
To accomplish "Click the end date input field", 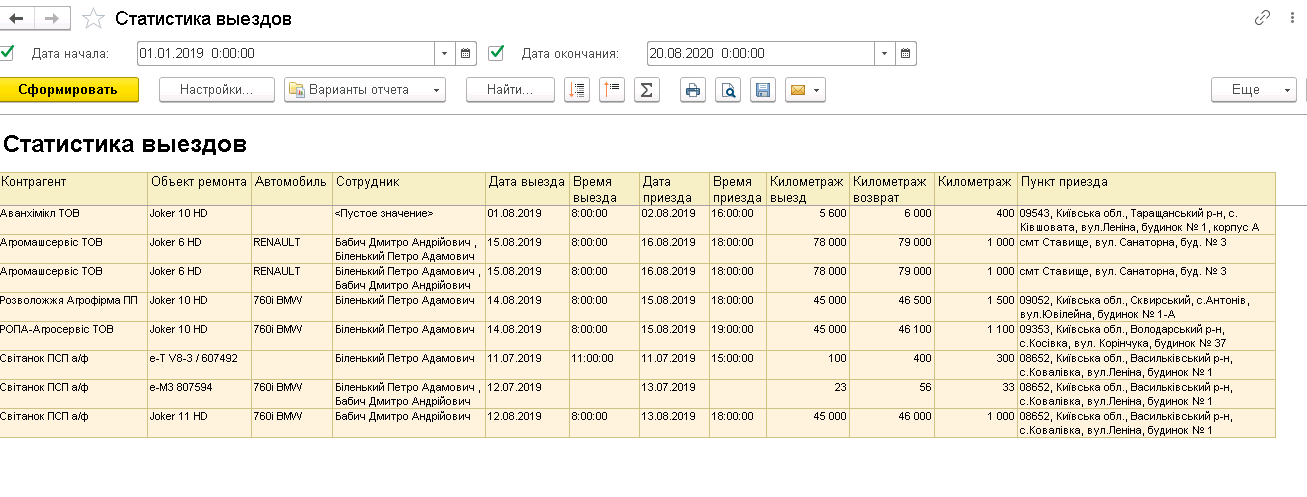I will coord(758,53).
